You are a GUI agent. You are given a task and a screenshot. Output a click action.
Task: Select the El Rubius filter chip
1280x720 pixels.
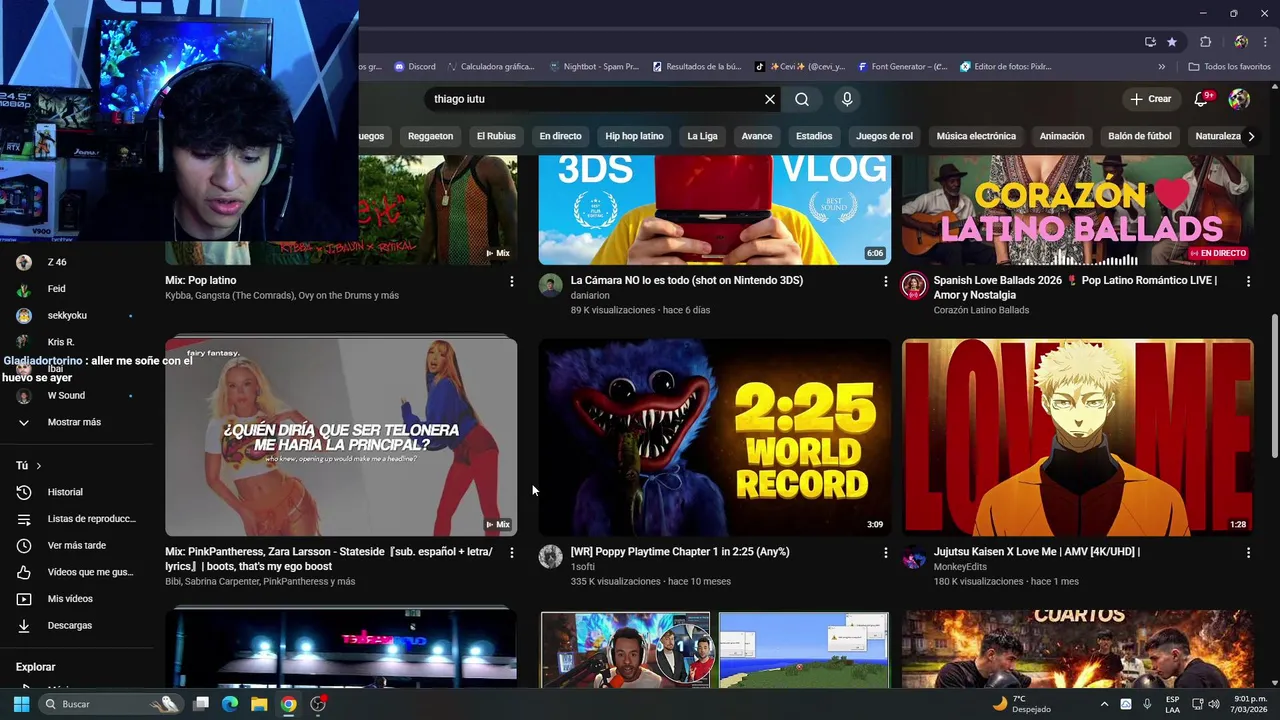496,136
